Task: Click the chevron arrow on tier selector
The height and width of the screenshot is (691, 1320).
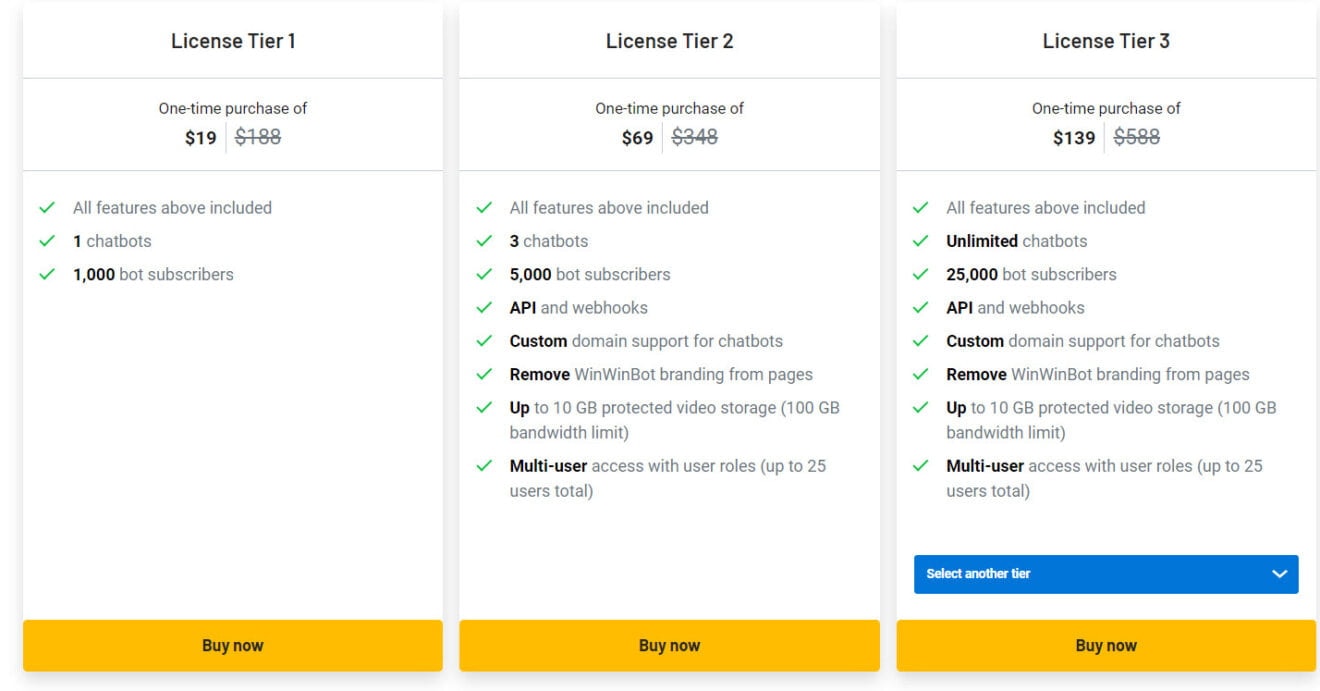Action: click(x=1279, y=574)
